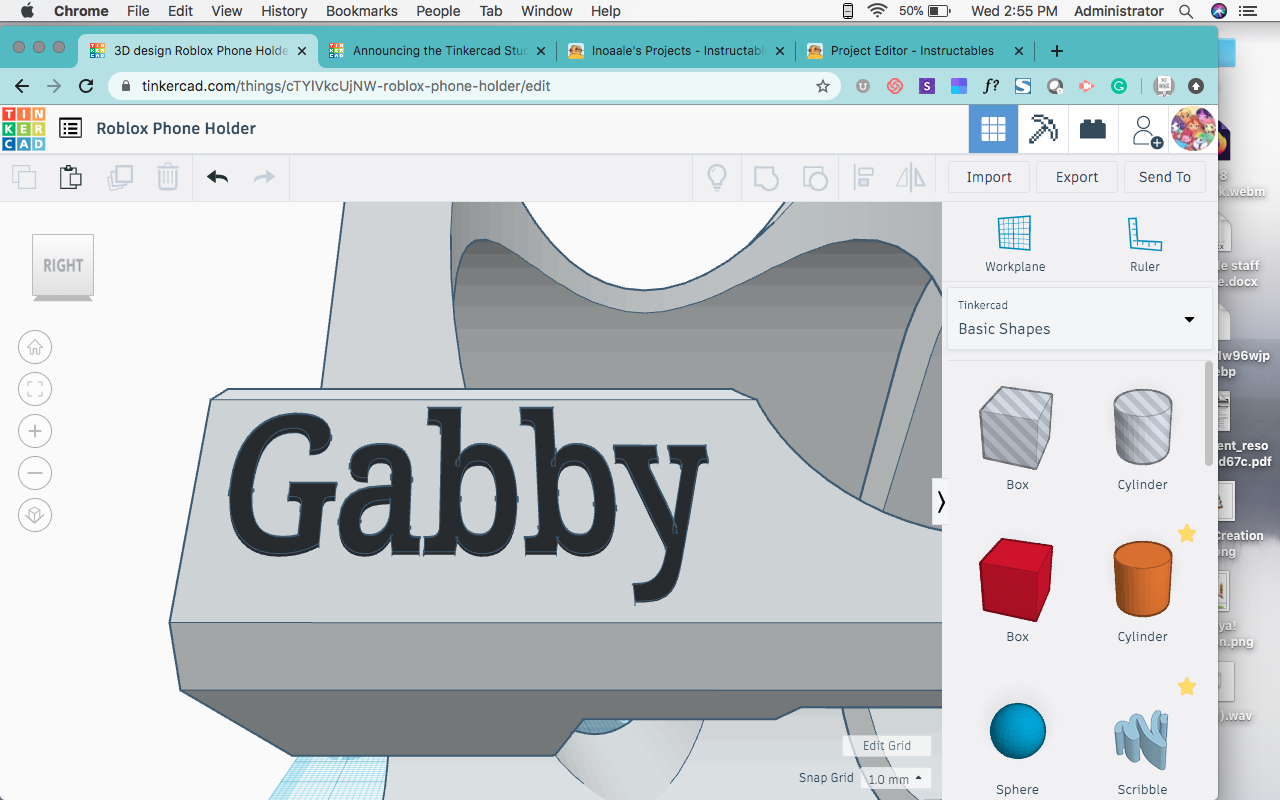Click the Export button
This screenshot has width=1280, height=800.
click(x=1076, y=176)
